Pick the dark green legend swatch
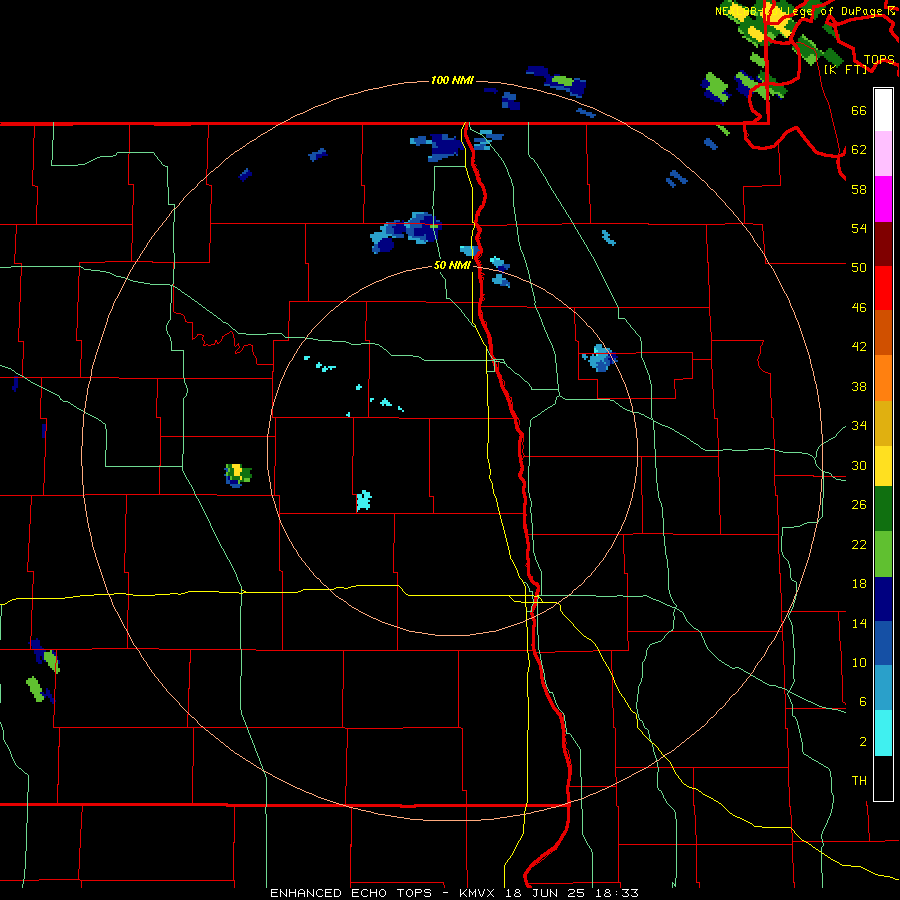 pos(883,509)
